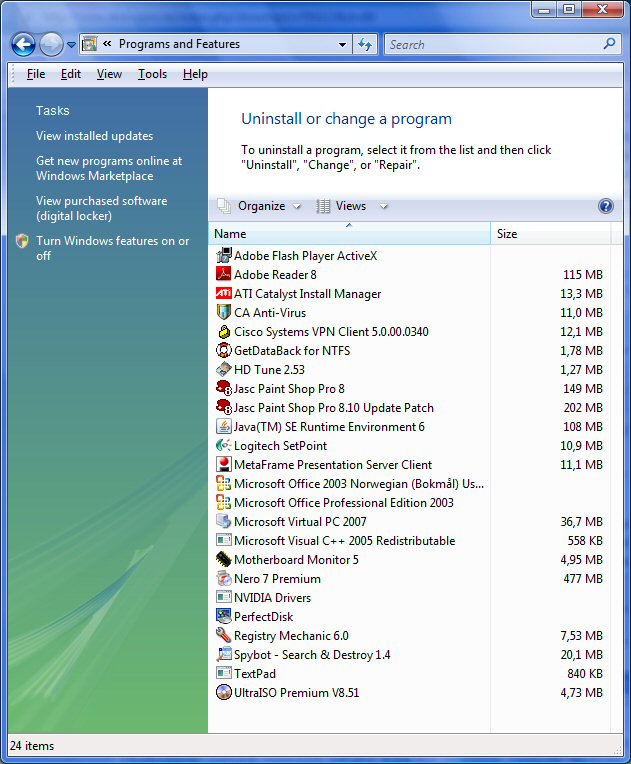Select the Logitech SetPoint entry name

[x=281, y=446]
